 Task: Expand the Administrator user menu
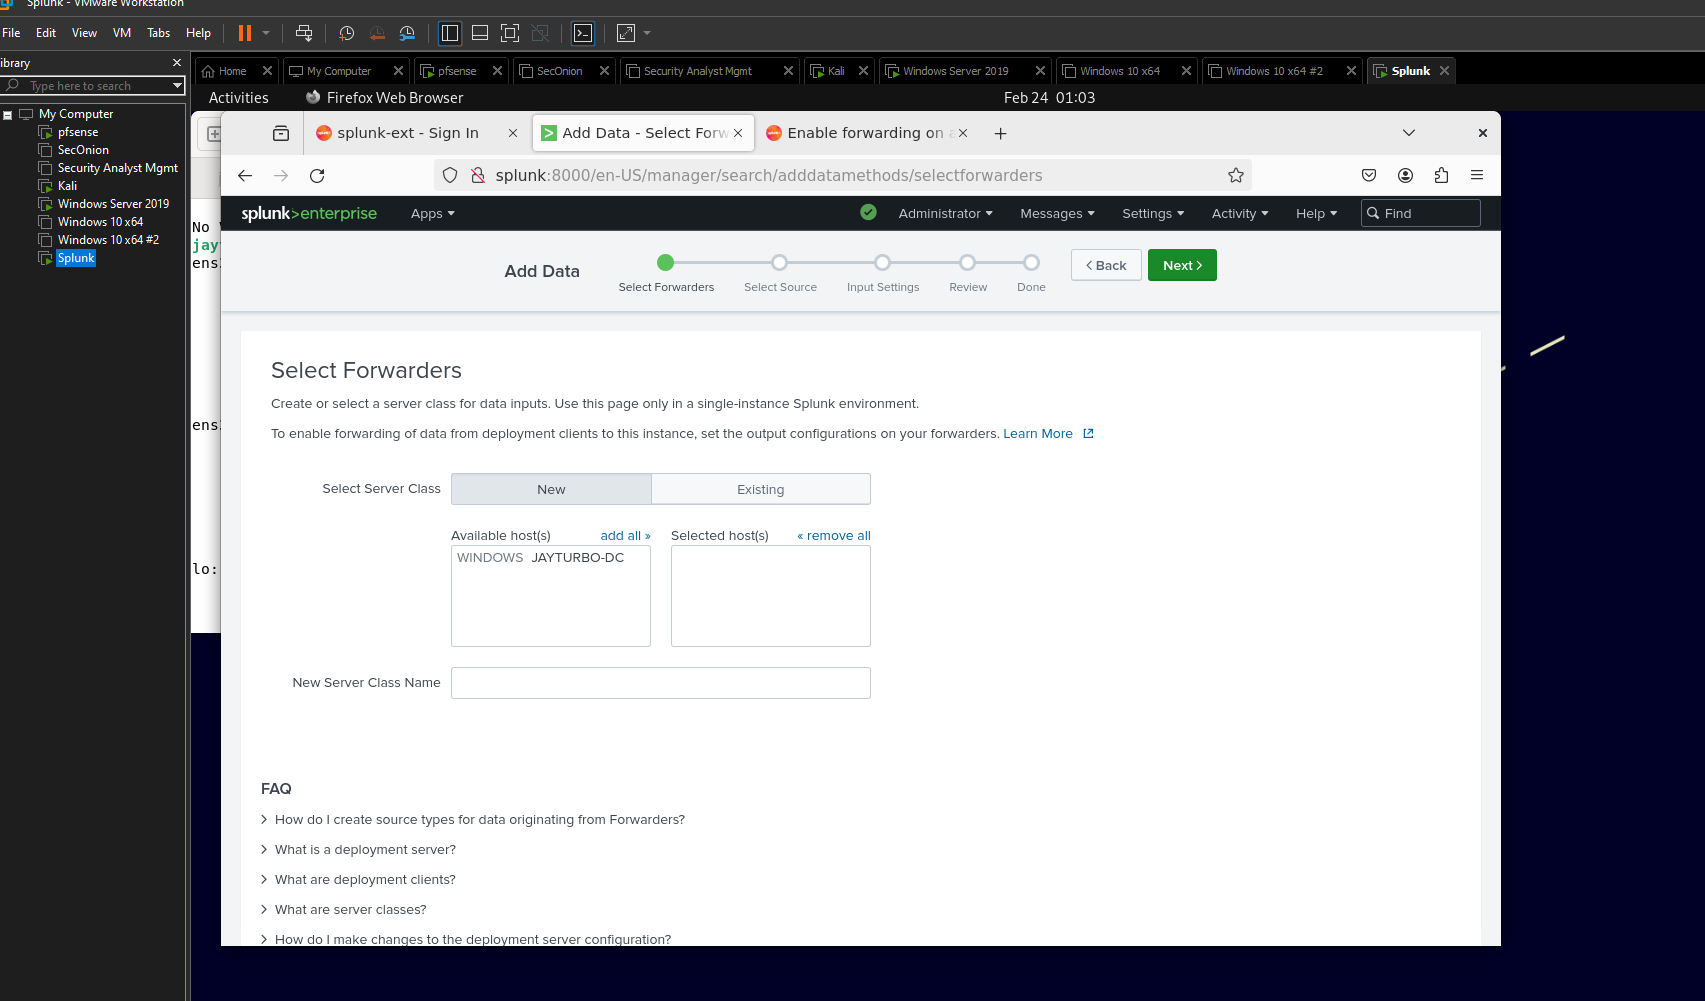pyautogui.click(x=945, y=213)
